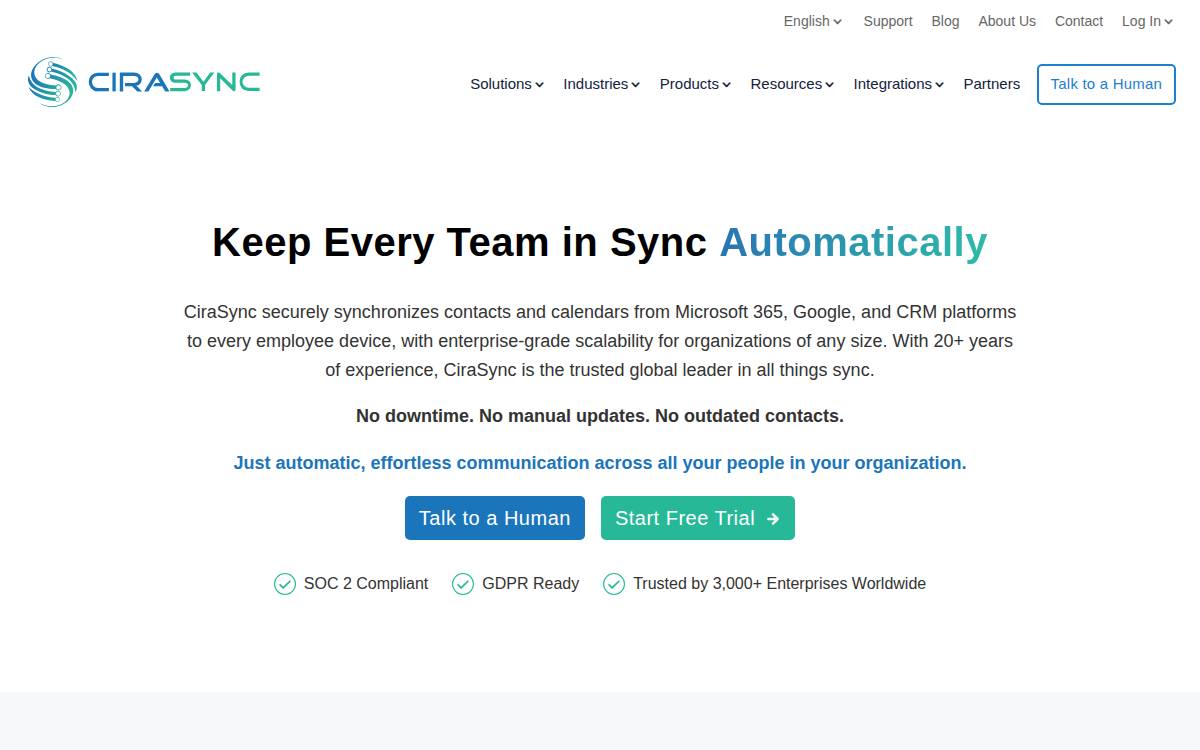Click the SOC 2 Compliant checkmark icon
Screen dimensions: 1200x750
click(285, 584)
